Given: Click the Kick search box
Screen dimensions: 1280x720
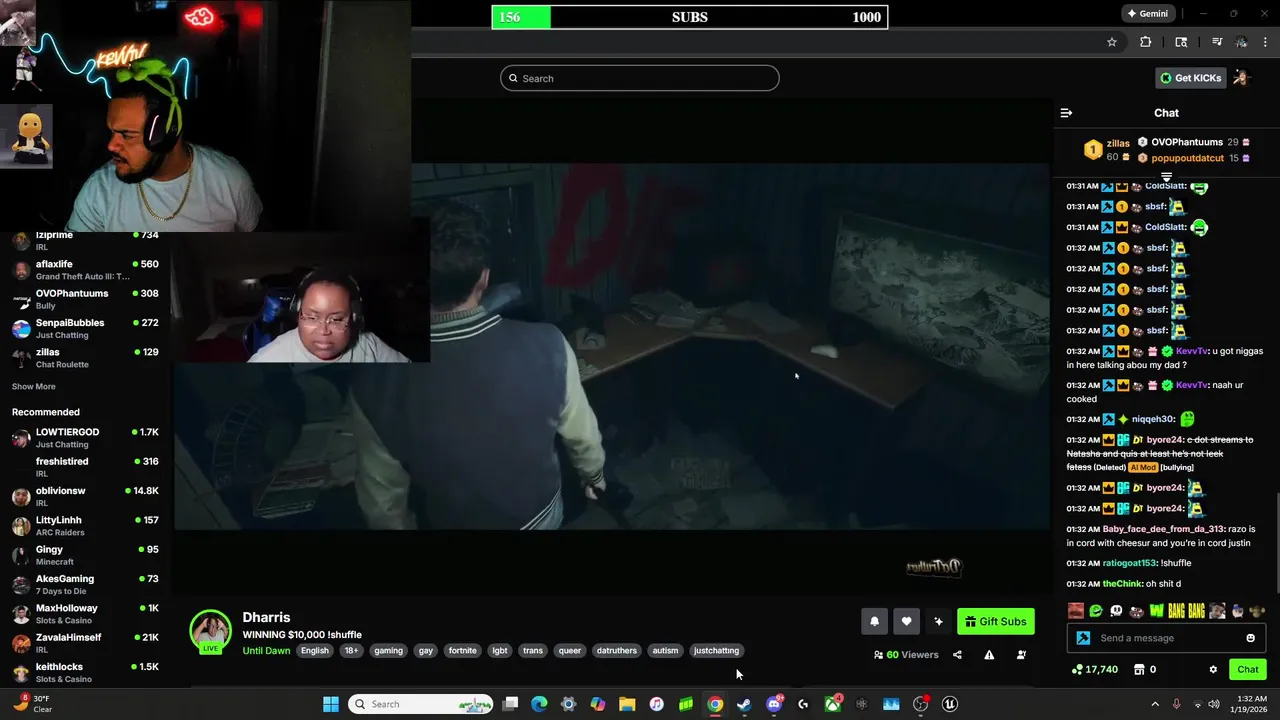Looking at the screenshot, I should tap(640, 78).
